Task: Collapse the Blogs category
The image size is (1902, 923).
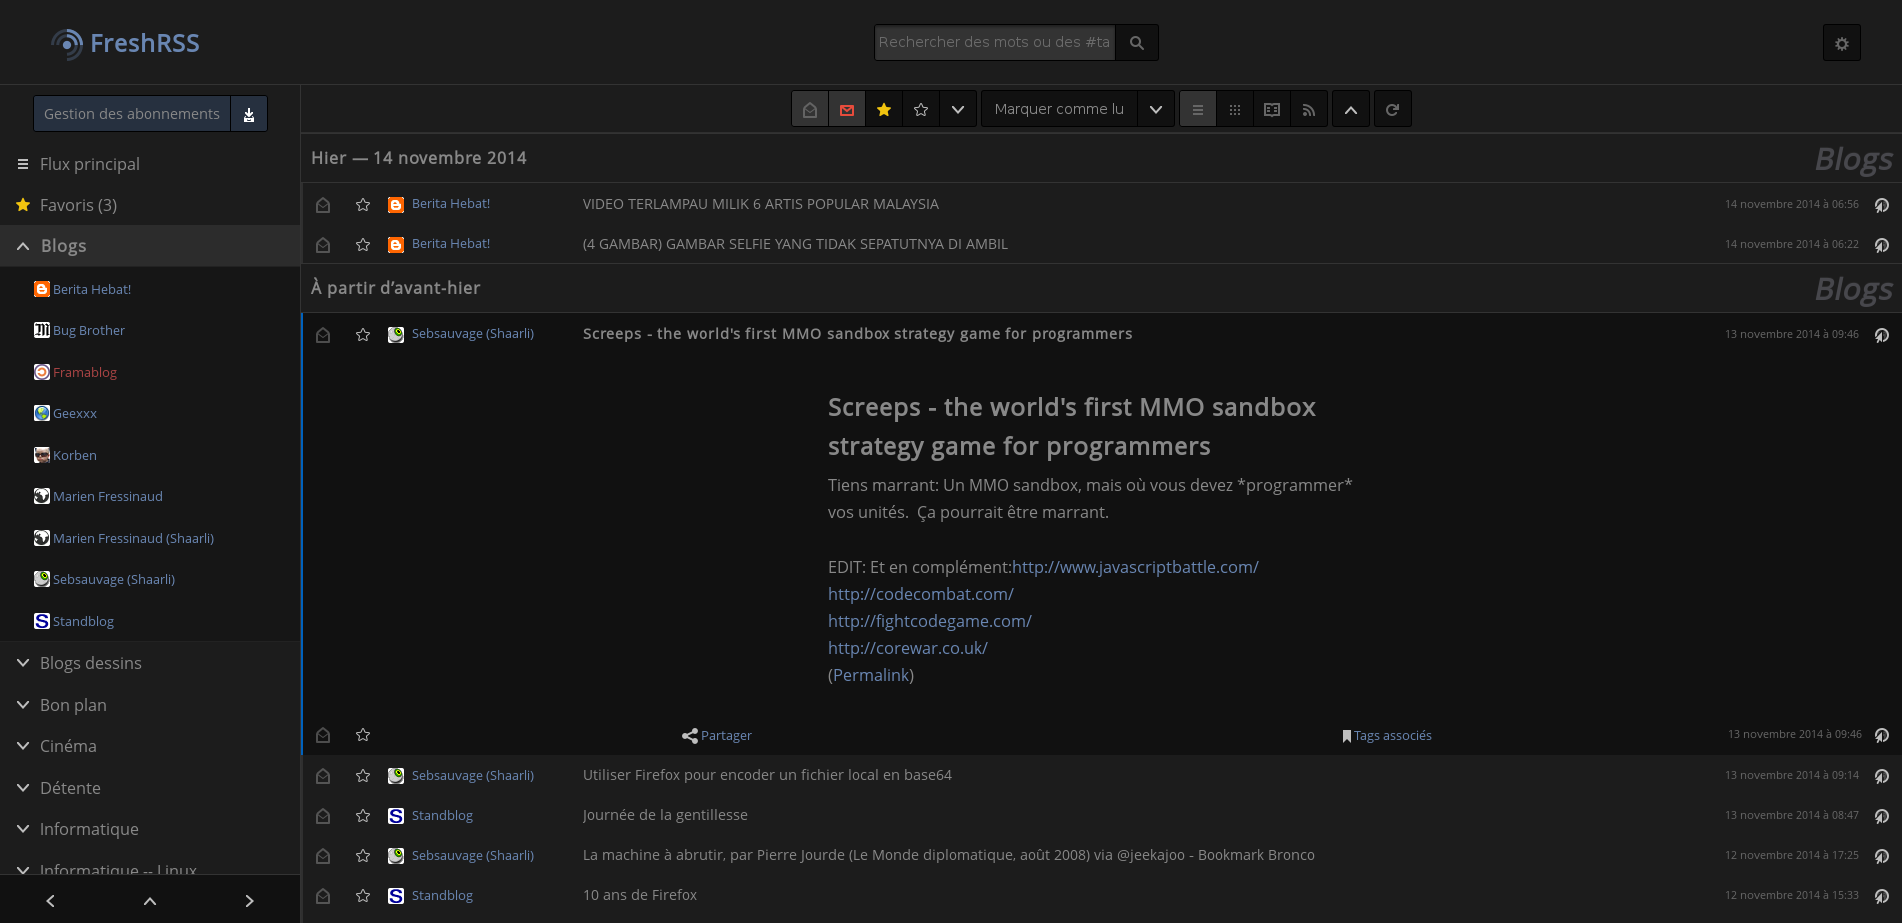Action: [x=23, y=246]
